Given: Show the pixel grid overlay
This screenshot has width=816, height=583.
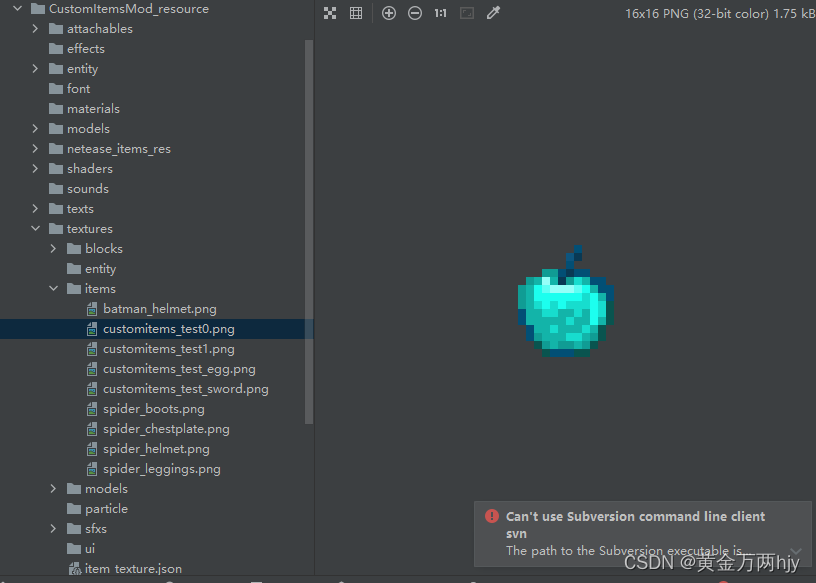Looking at the screenshot, I should (356, 13).
